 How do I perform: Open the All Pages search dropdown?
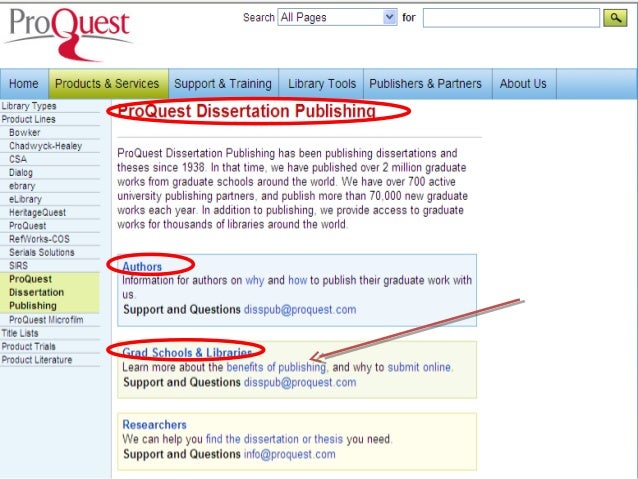point(337,17)
